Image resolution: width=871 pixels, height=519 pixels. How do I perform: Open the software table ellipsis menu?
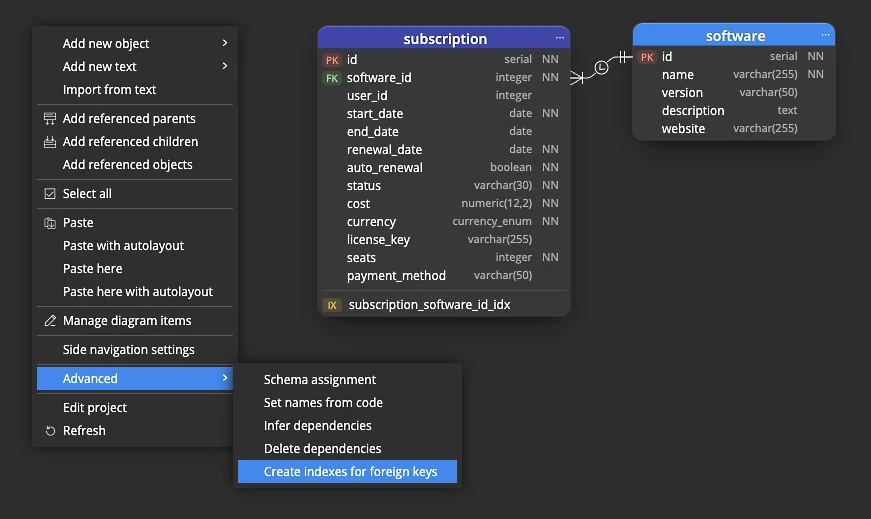pos(825,35)
